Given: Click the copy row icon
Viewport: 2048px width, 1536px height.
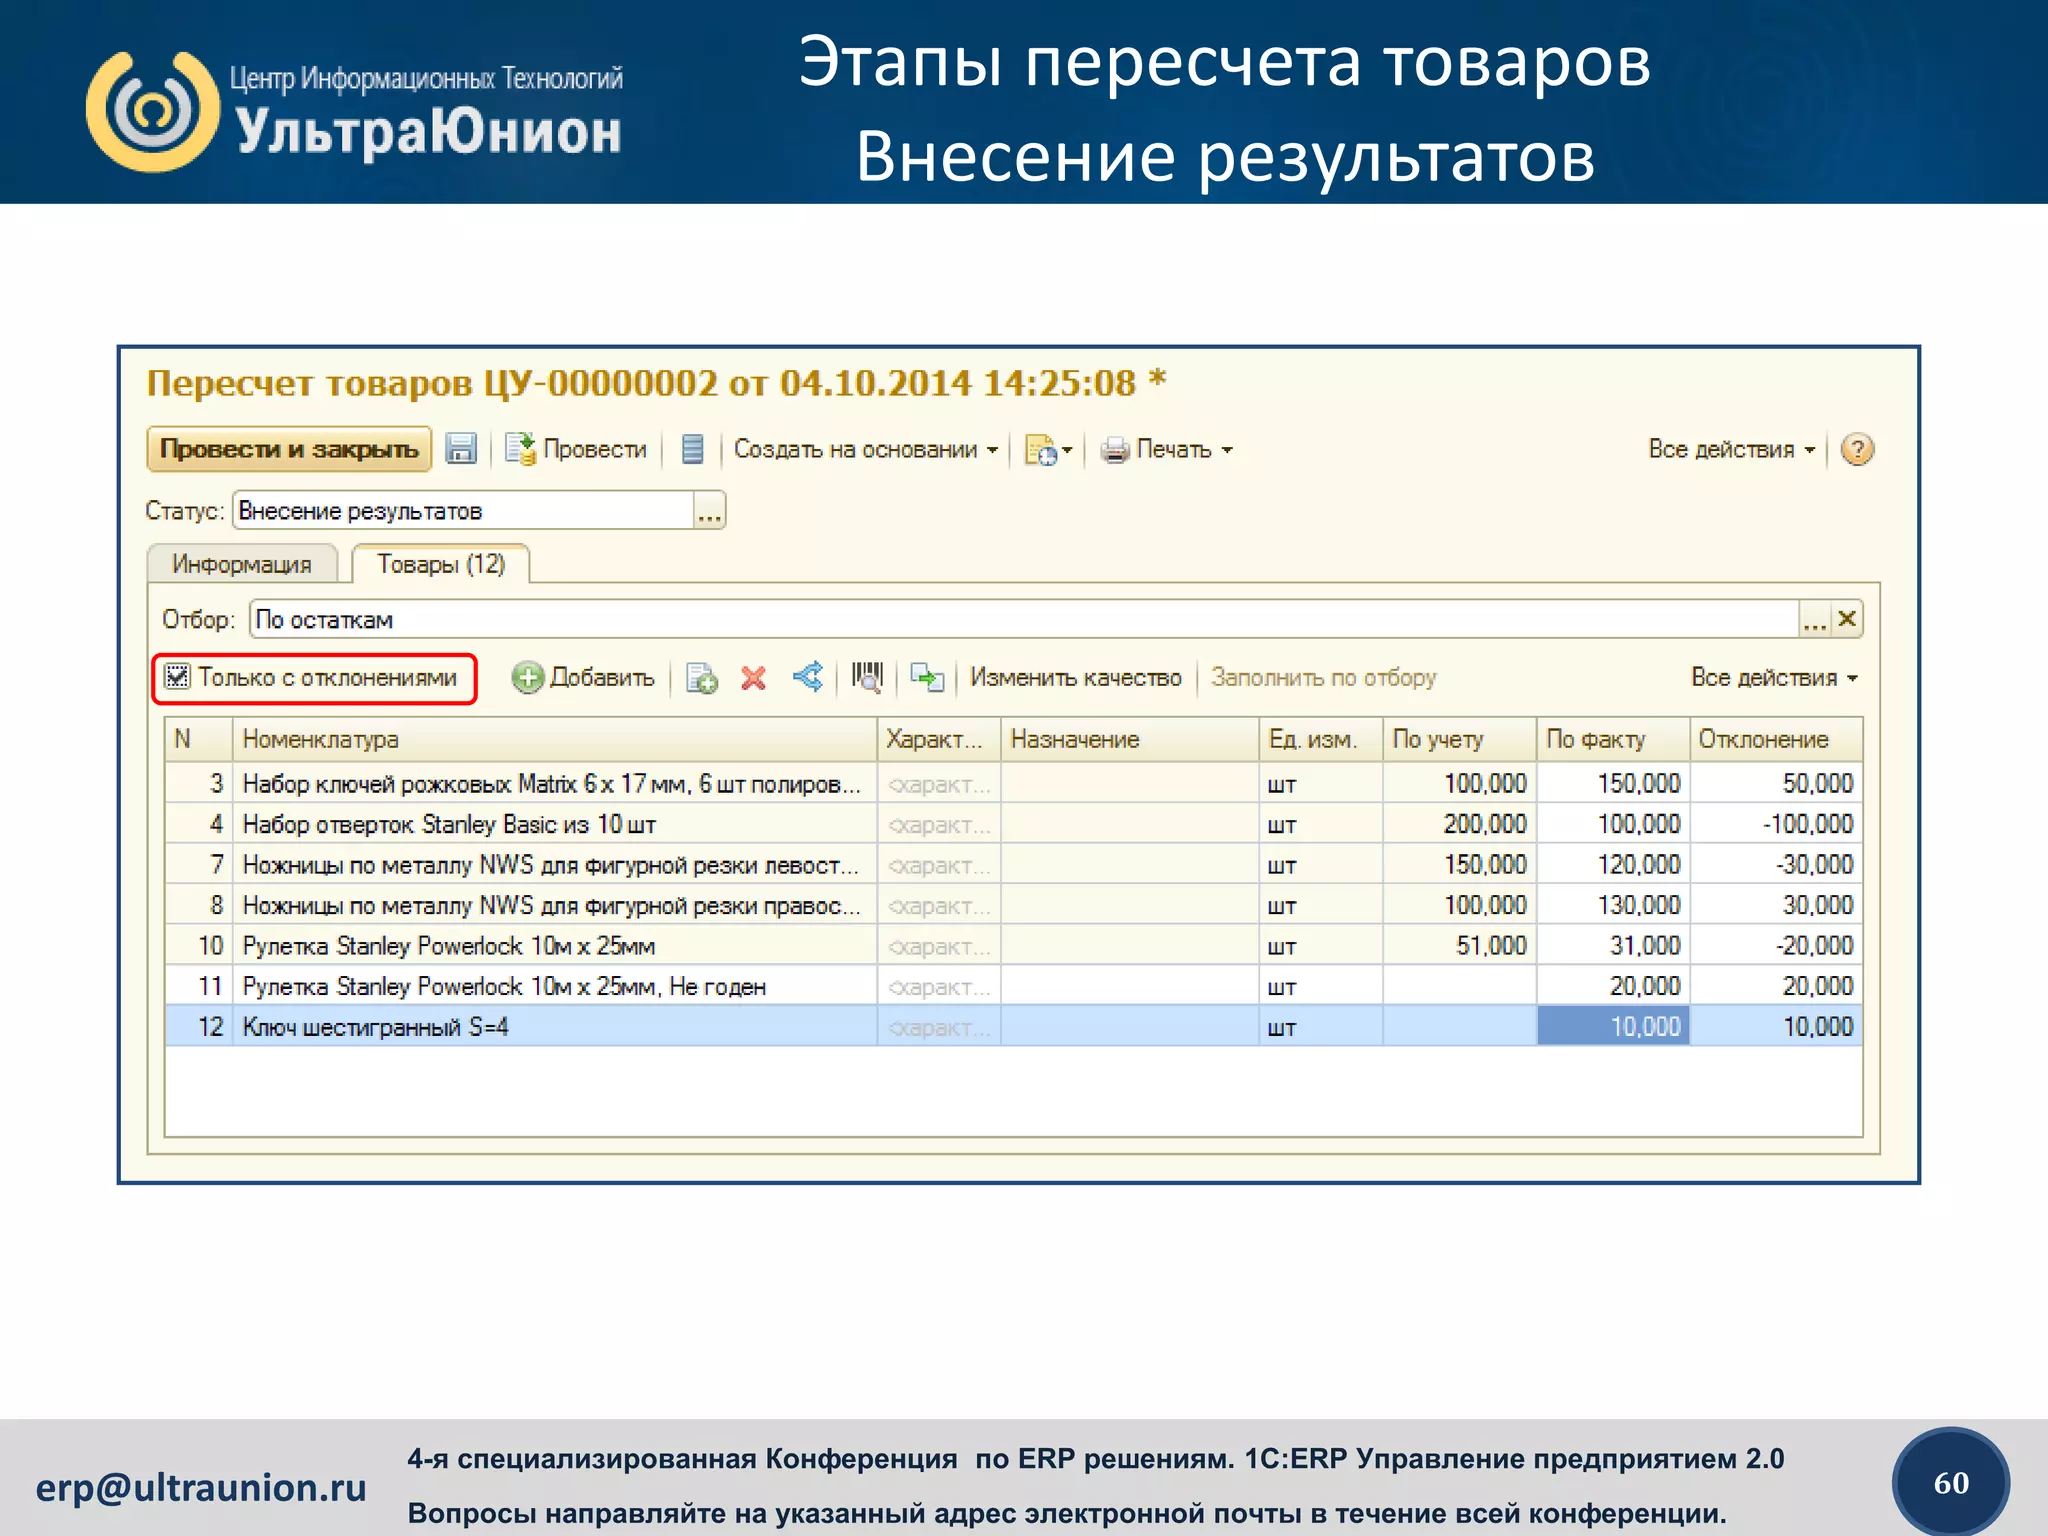Looking at the screenshot, I should (701, 678).
